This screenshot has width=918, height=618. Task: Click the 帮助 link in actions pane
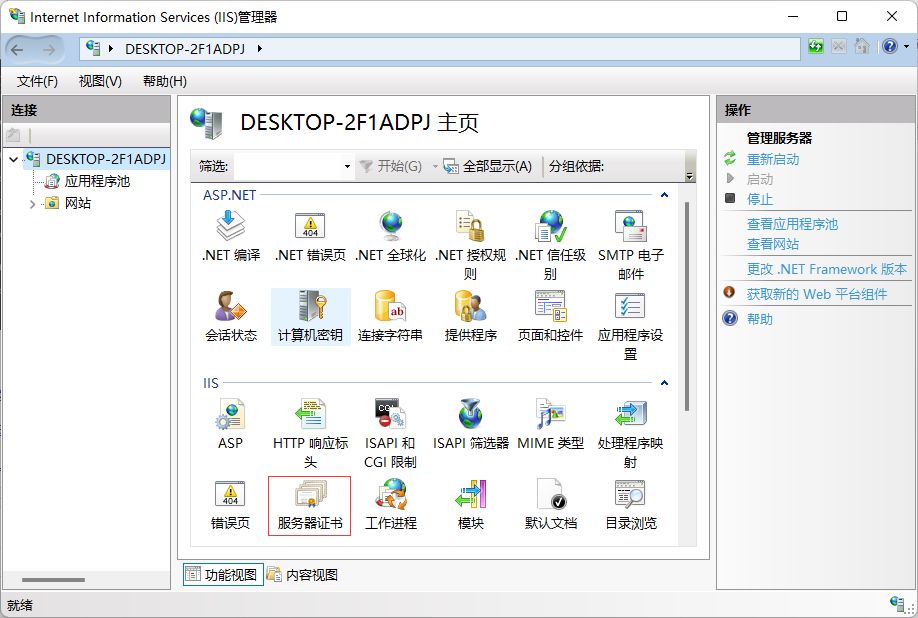pyautogui.click(x=760, y=319)
